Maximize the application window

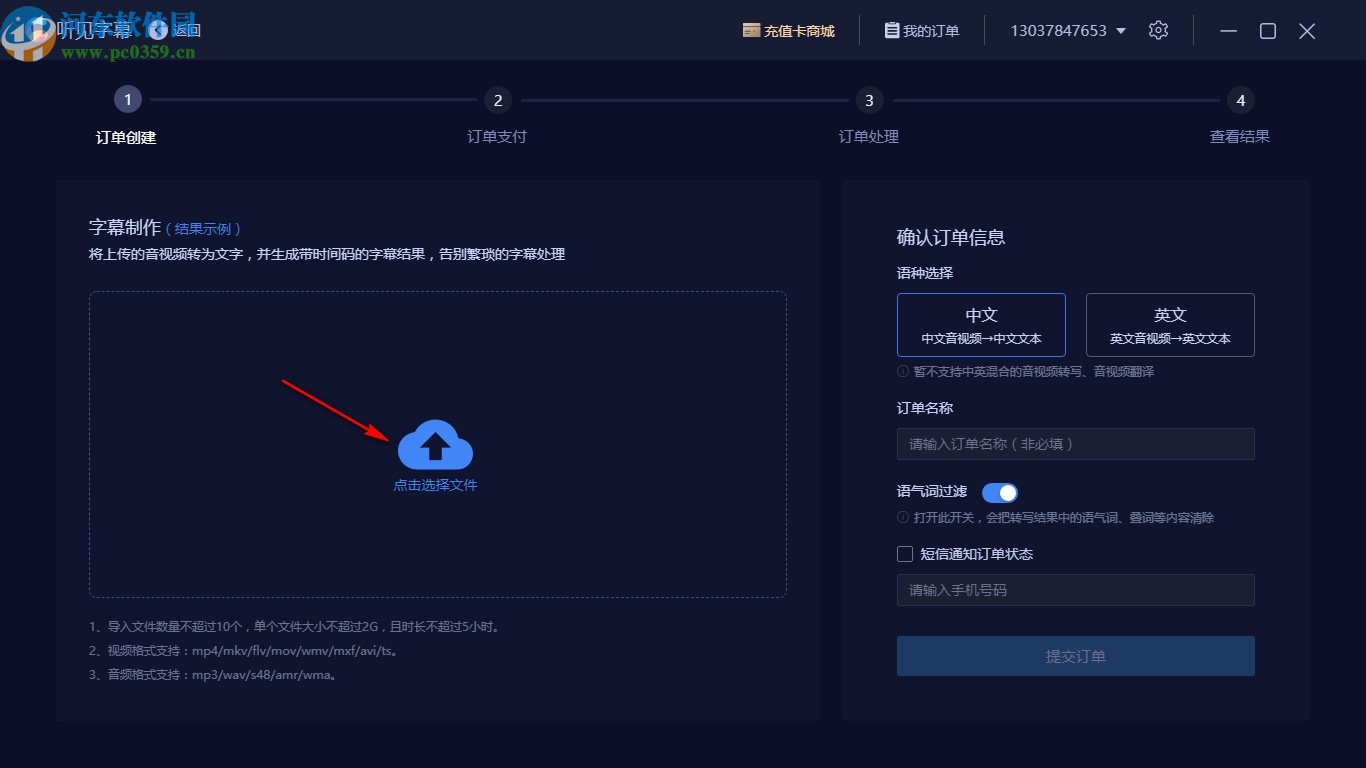(x=1268, y=31)
